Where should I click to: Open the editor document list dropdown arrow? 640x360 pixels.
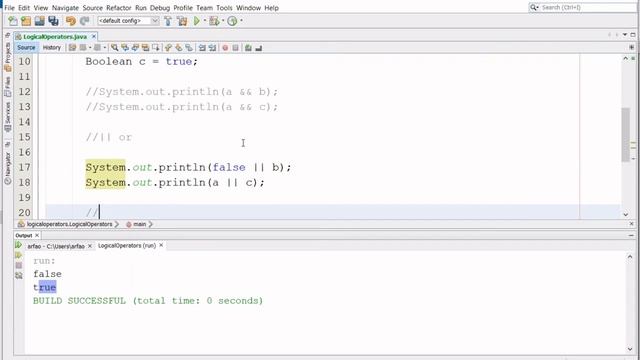coord(625,35)
